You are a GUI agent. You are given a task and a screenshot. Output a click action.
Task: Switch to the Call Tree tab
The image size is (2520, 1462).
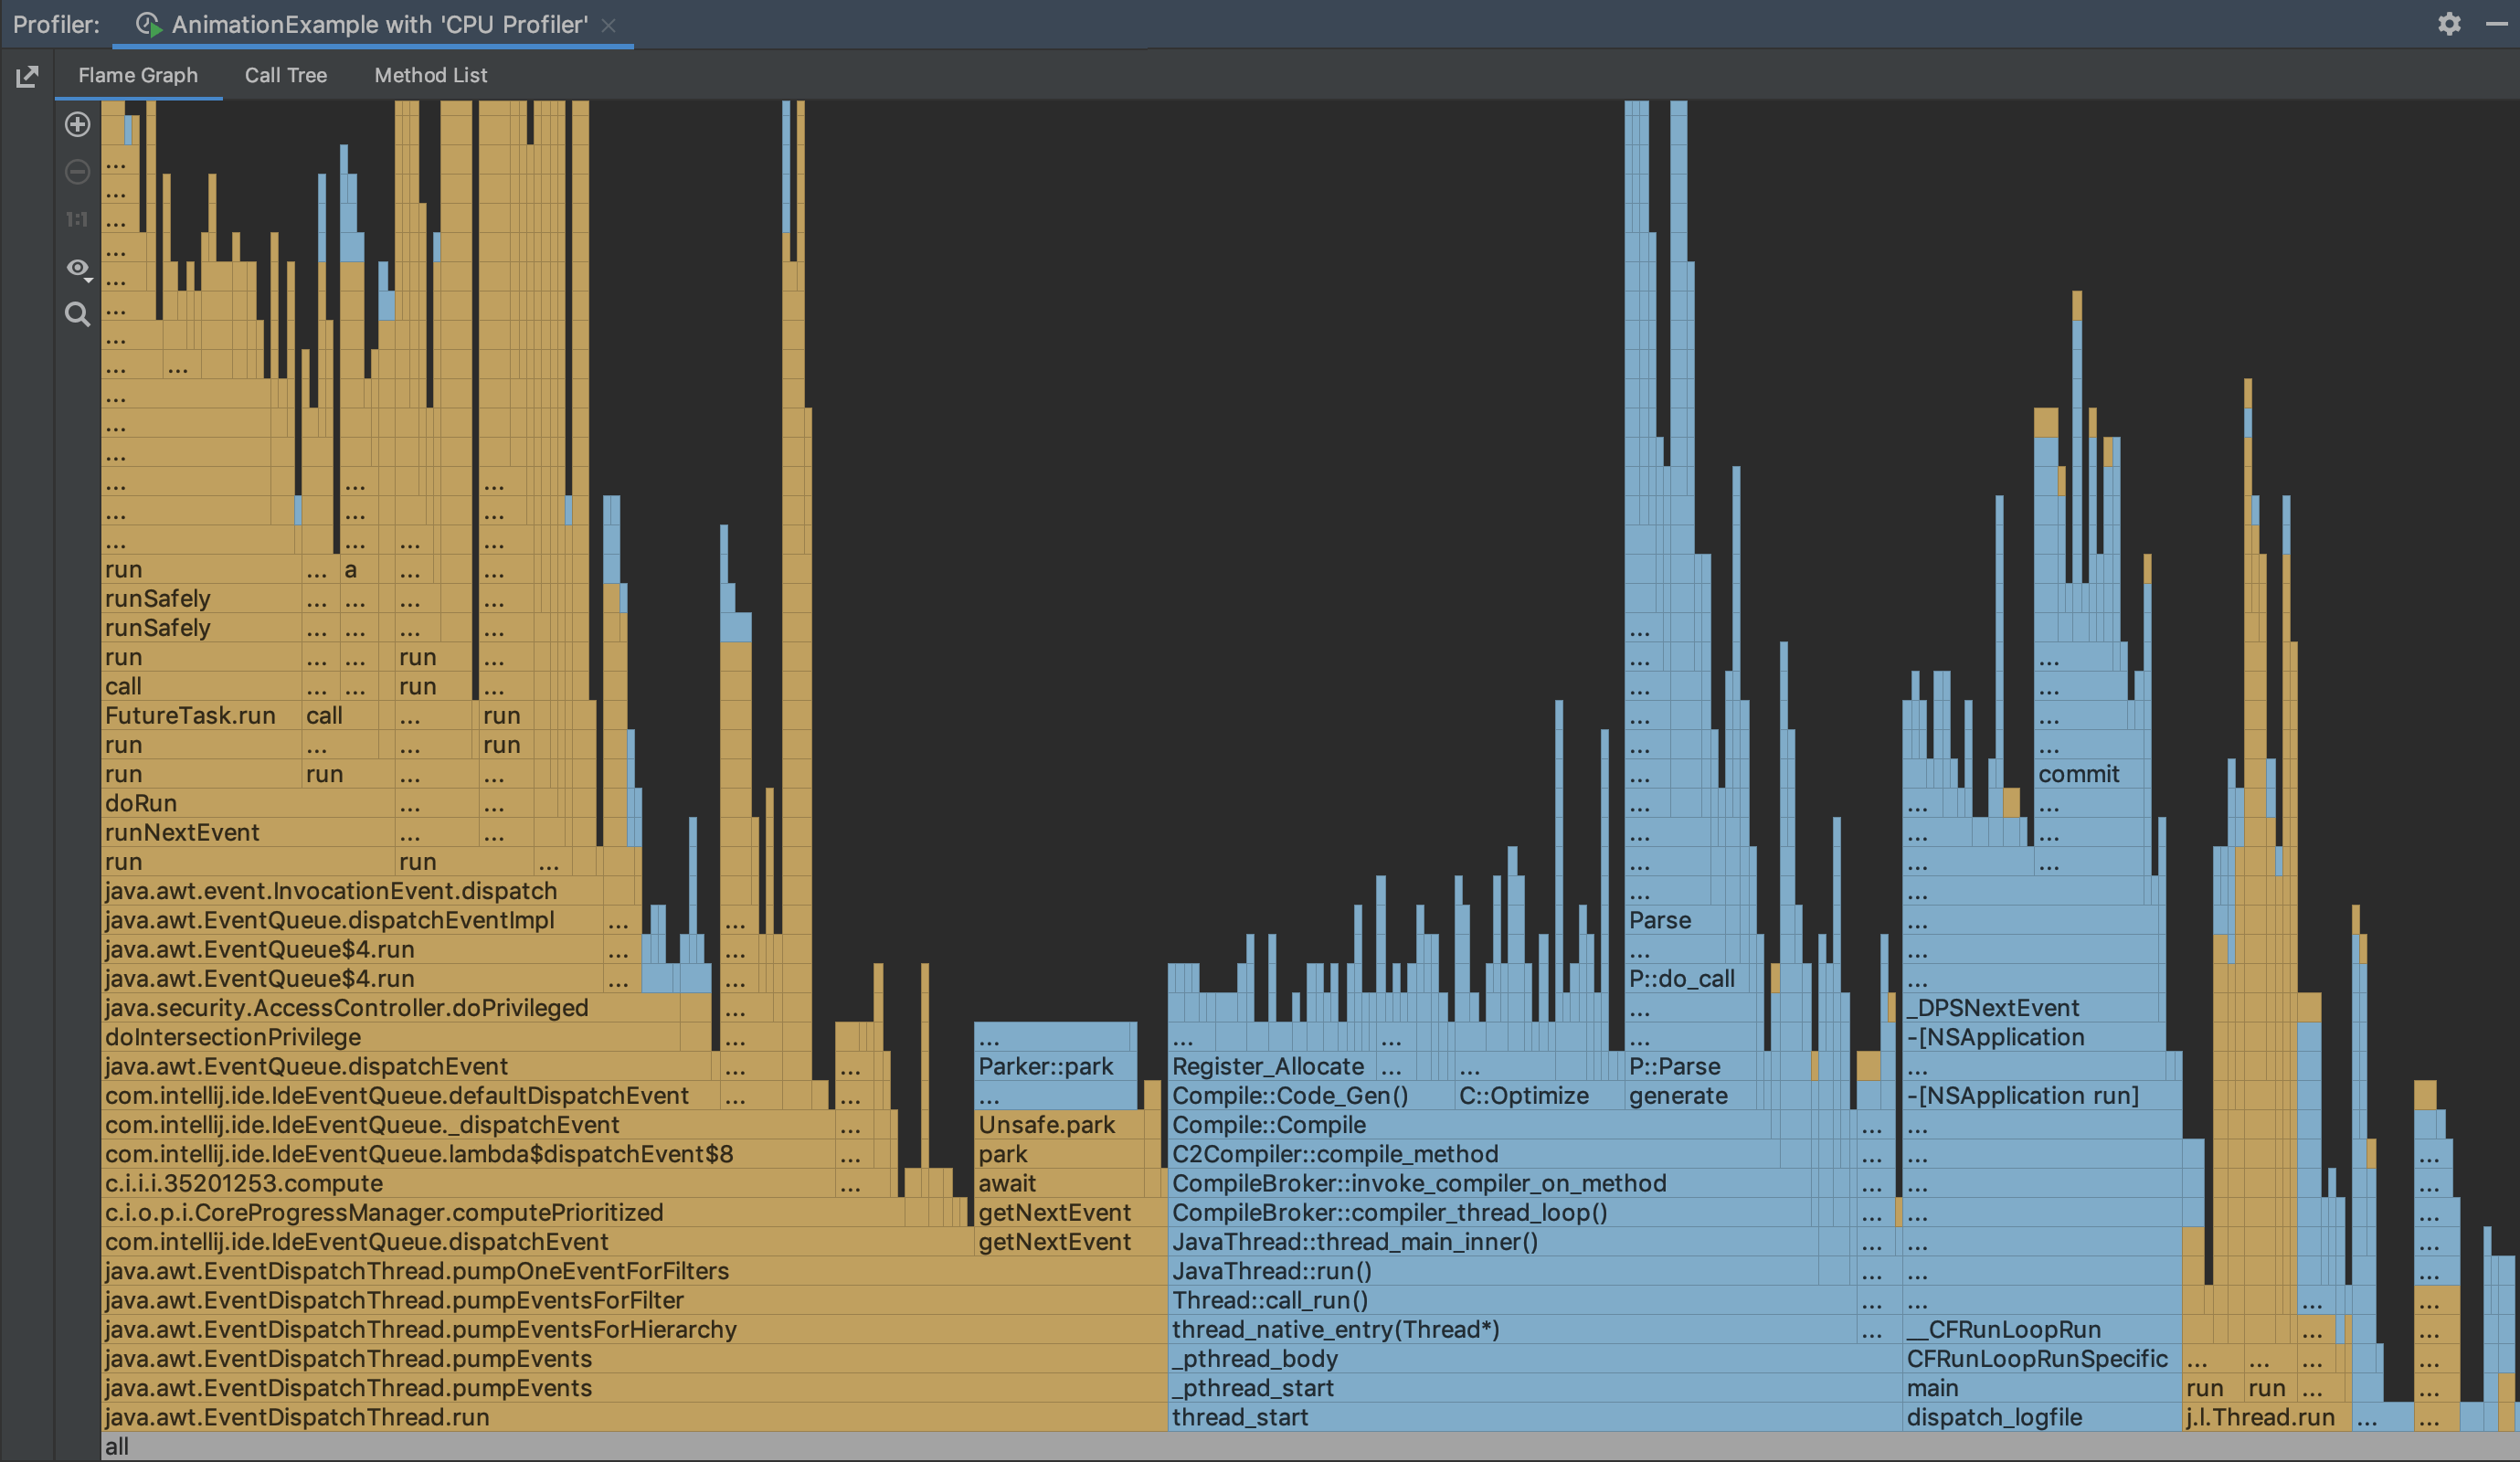286,75
